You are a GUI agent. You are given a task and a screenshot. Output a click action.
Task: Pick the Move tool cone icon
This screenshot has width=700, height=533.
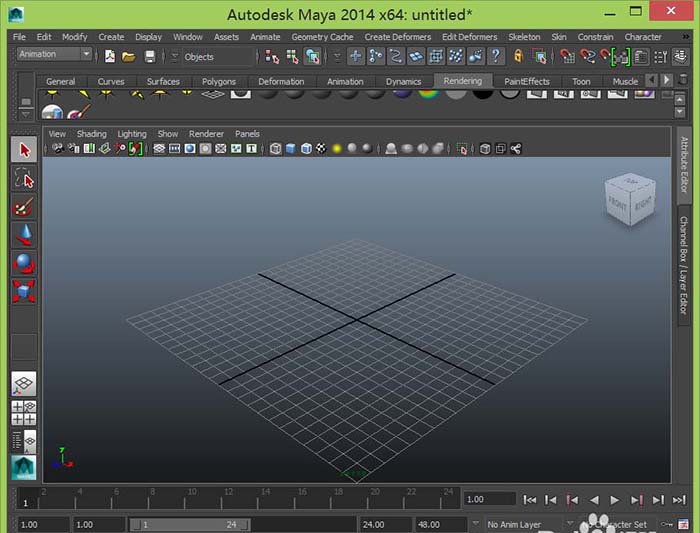24,235
